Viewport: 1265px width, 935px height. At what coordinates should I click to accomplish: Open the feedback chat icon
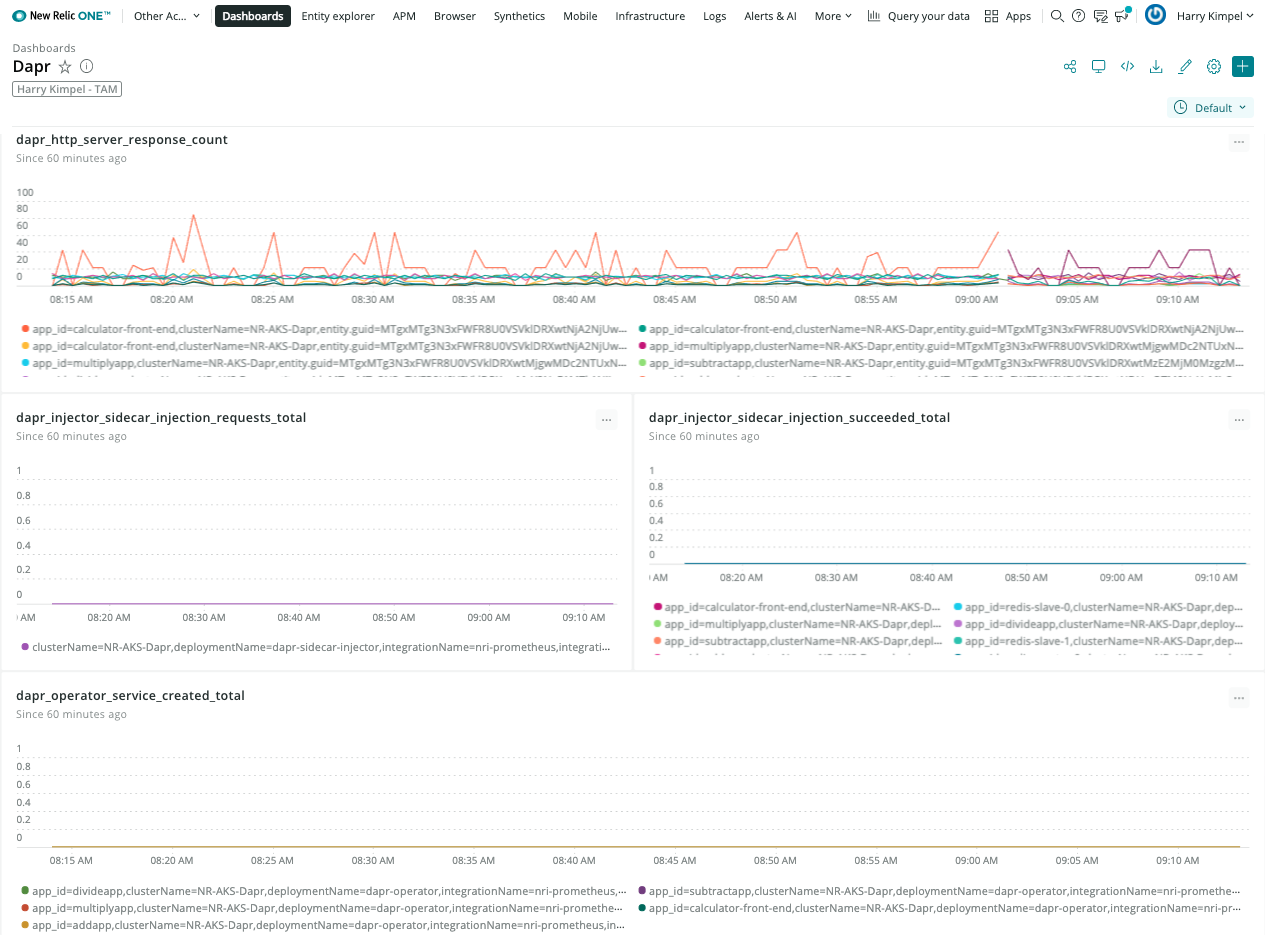click(x=1100, y=16)
